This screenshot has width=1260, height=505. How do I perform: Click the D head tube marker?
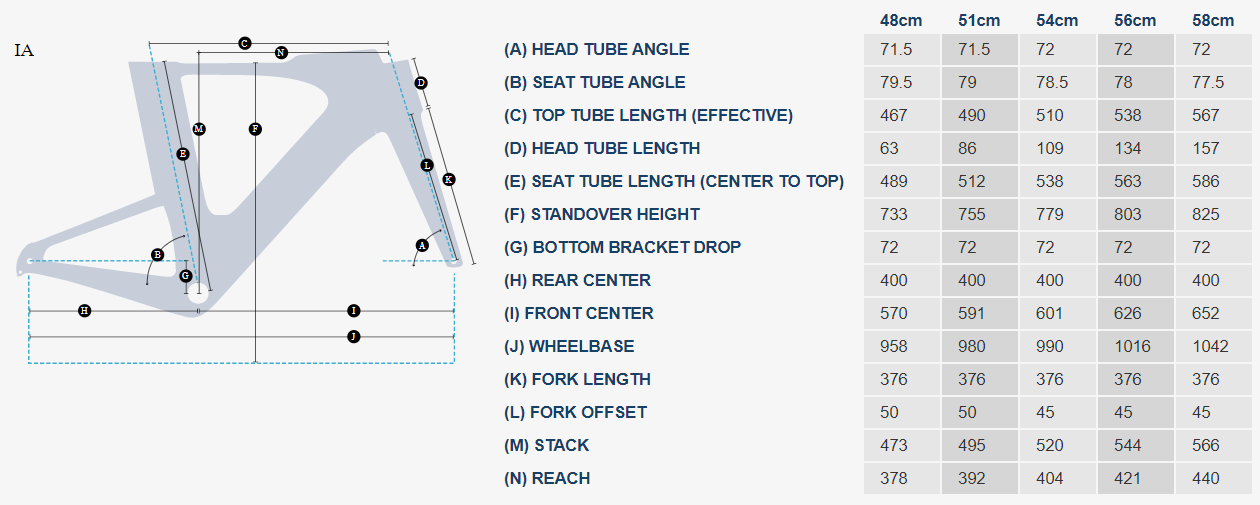point(421,83)
